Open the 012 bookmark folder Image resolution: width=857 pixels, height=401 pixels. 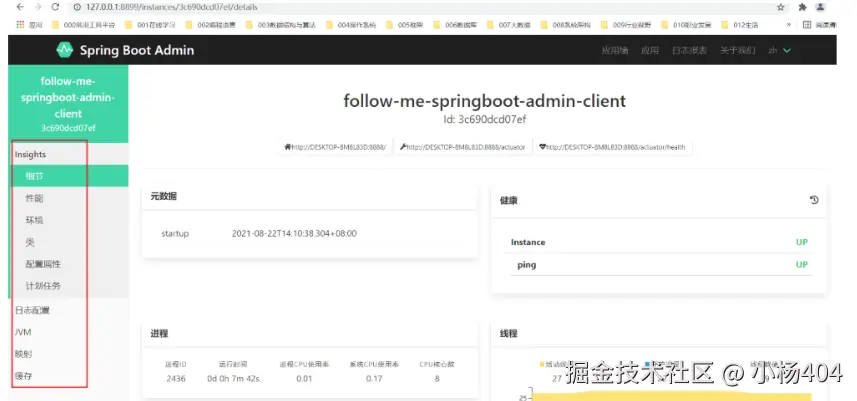(740, 25)
